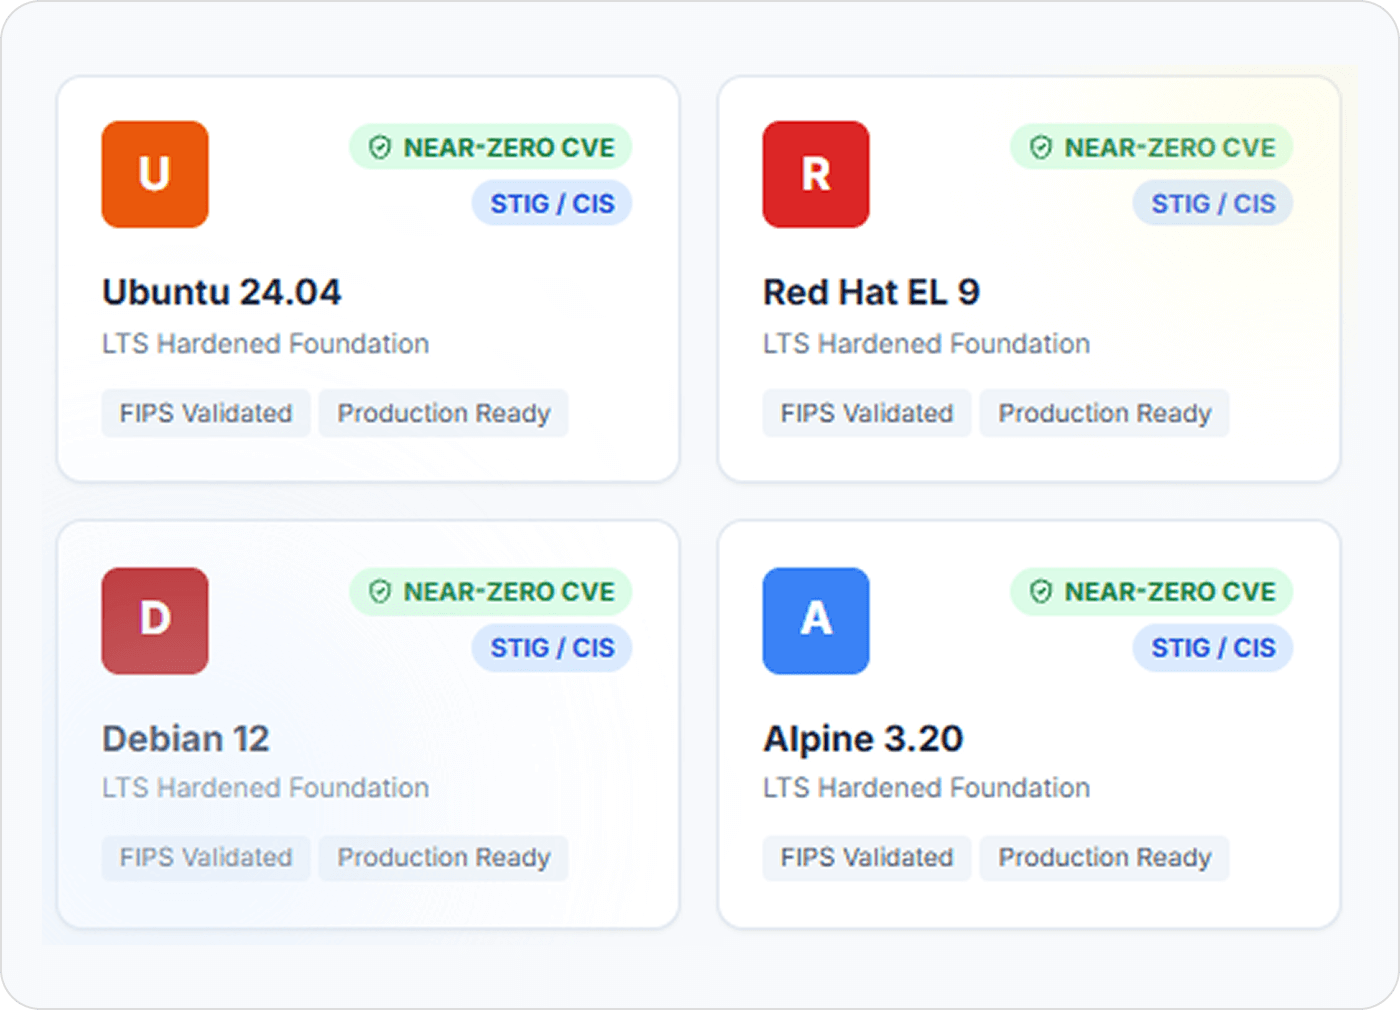The image size is (1400, 1010).
Task: Click NEAR-ZERO CVE text on Debian card
Action: click(x=509, y=592)
